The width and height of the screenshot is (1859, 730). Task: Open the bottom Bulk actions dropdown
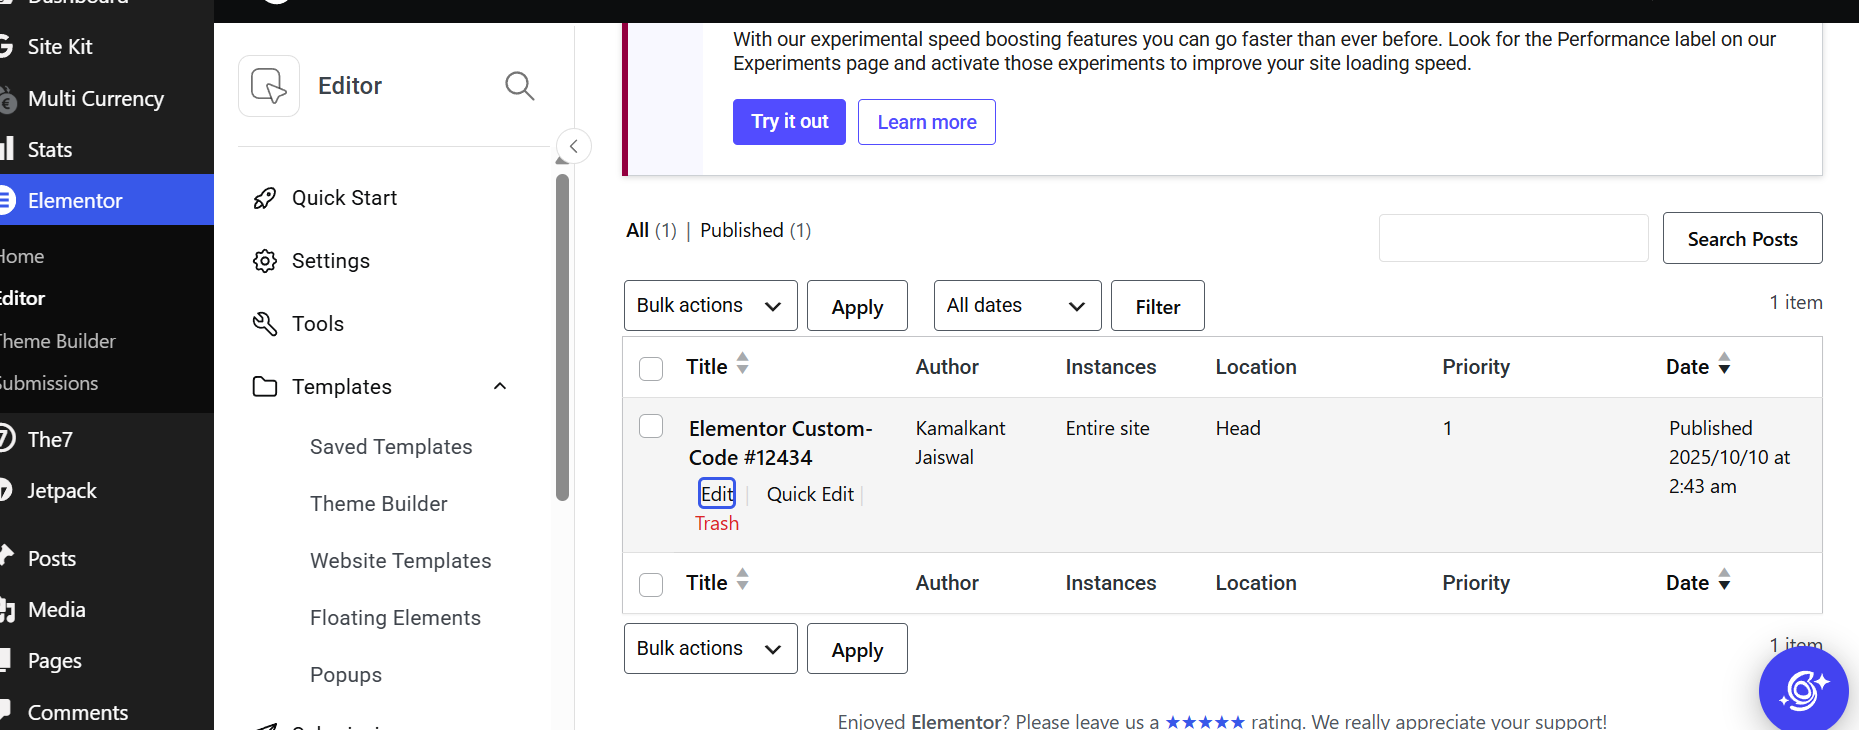(711, 649)
